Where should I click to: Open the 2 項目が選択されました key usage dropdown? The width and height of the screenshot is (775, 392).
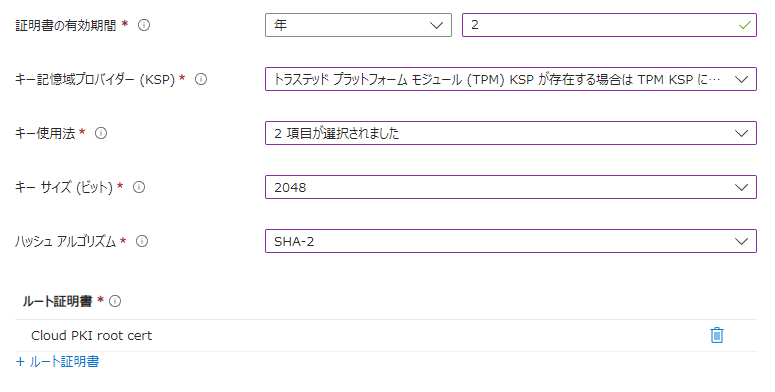(511, 133)
